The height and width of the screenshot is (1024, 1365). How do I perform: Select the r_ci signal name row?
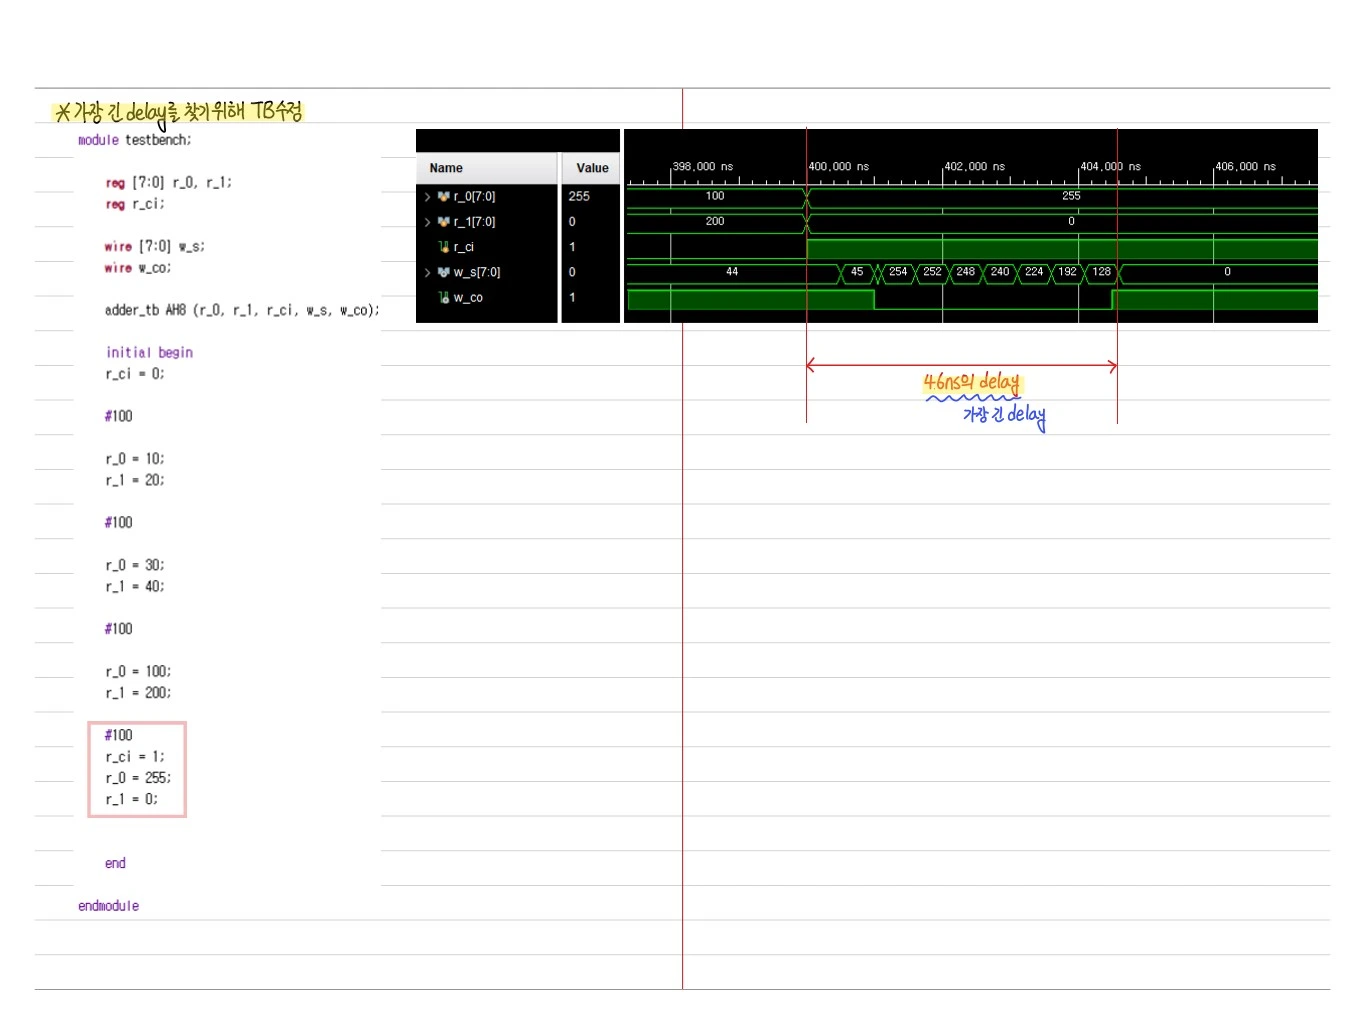click(487, 247)
